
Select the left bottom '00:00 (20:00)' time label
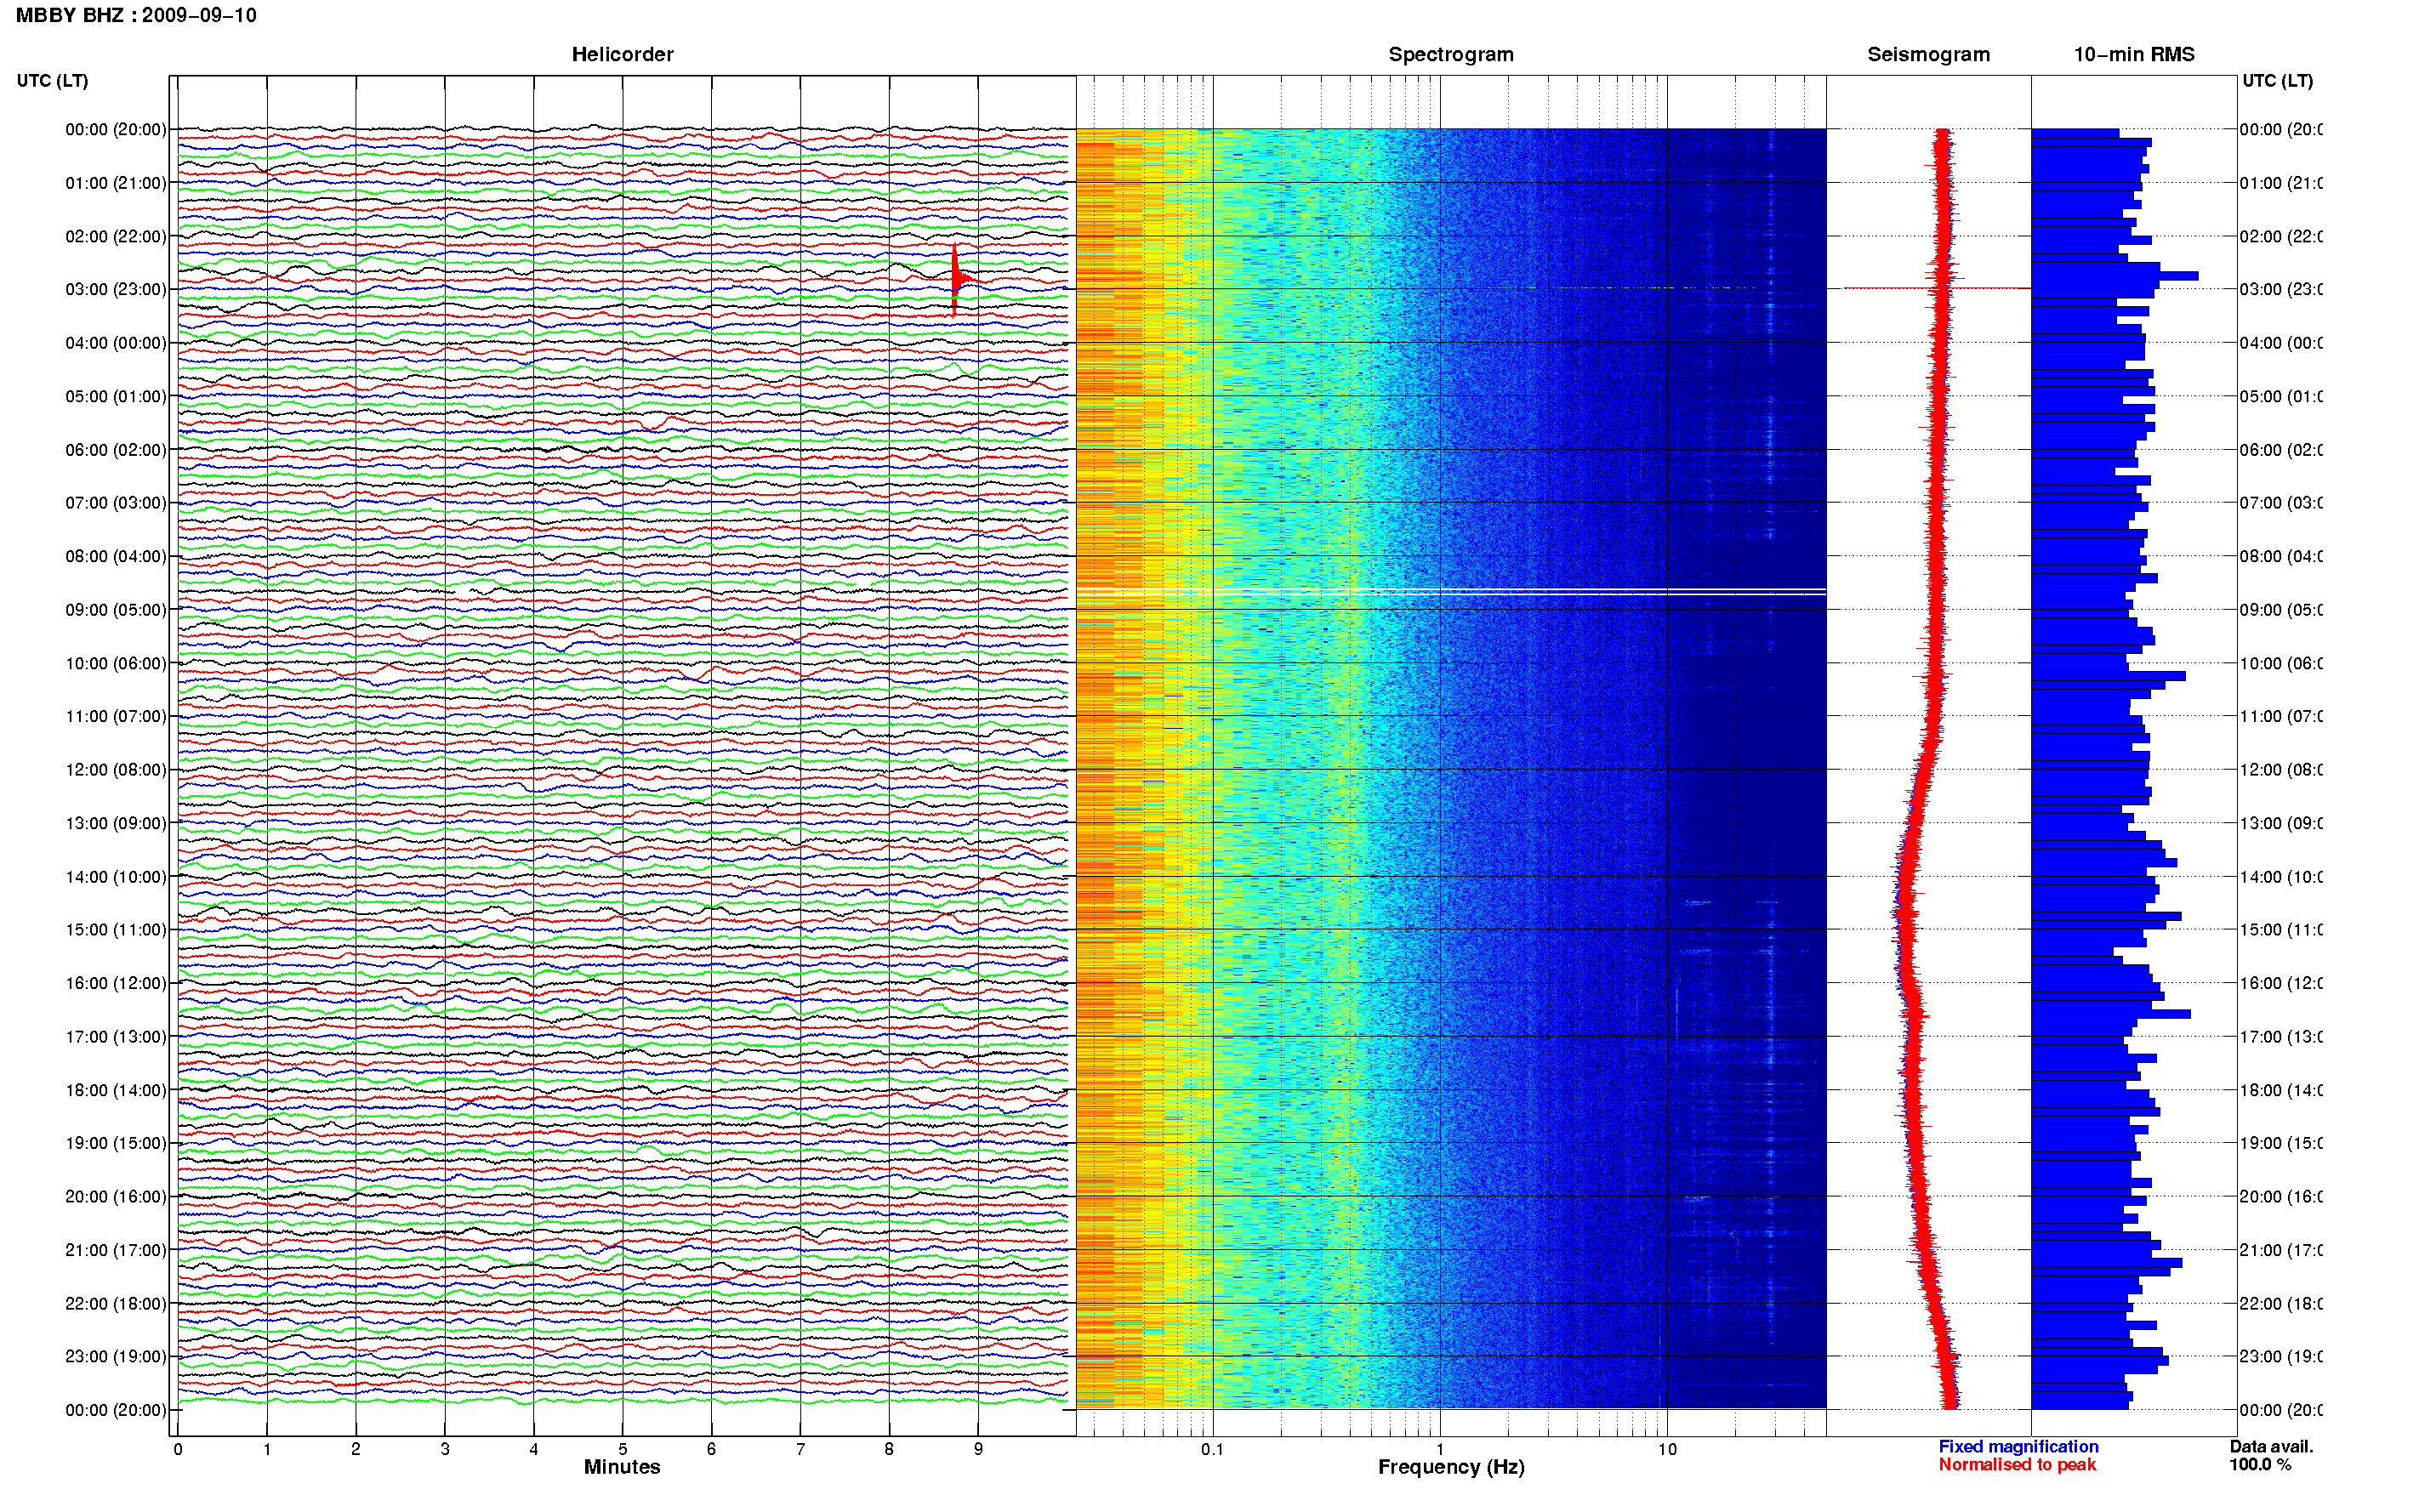[116, 1410]
